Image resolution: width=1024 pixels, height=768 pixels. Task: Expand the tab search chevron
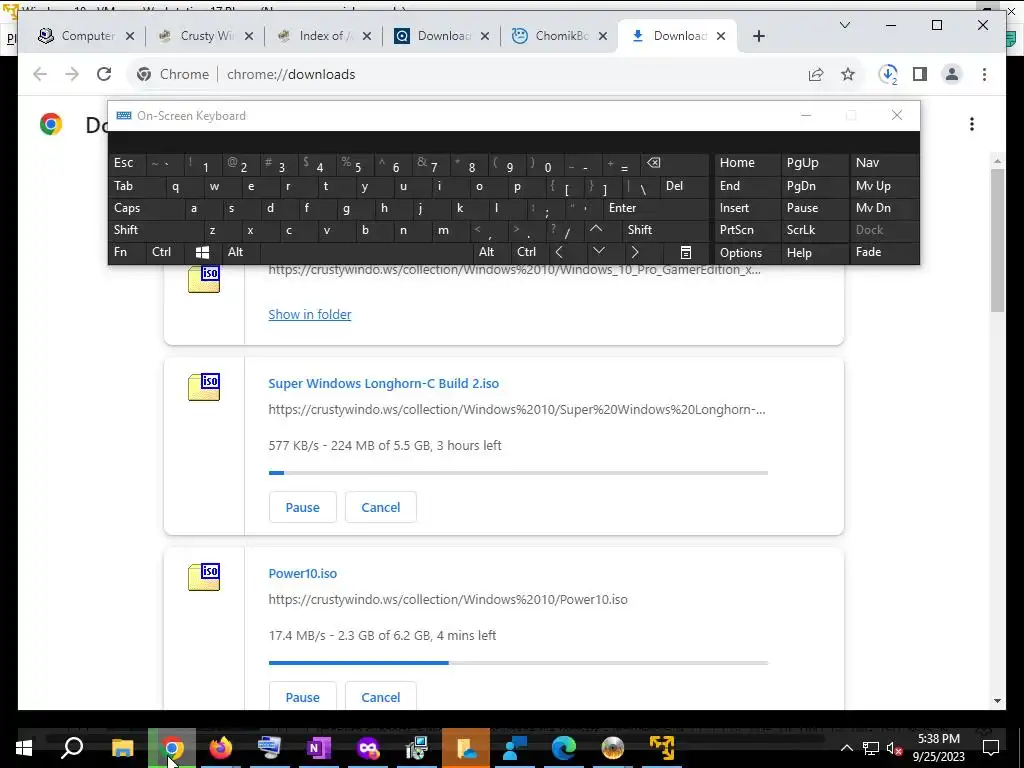click(844, 25)
